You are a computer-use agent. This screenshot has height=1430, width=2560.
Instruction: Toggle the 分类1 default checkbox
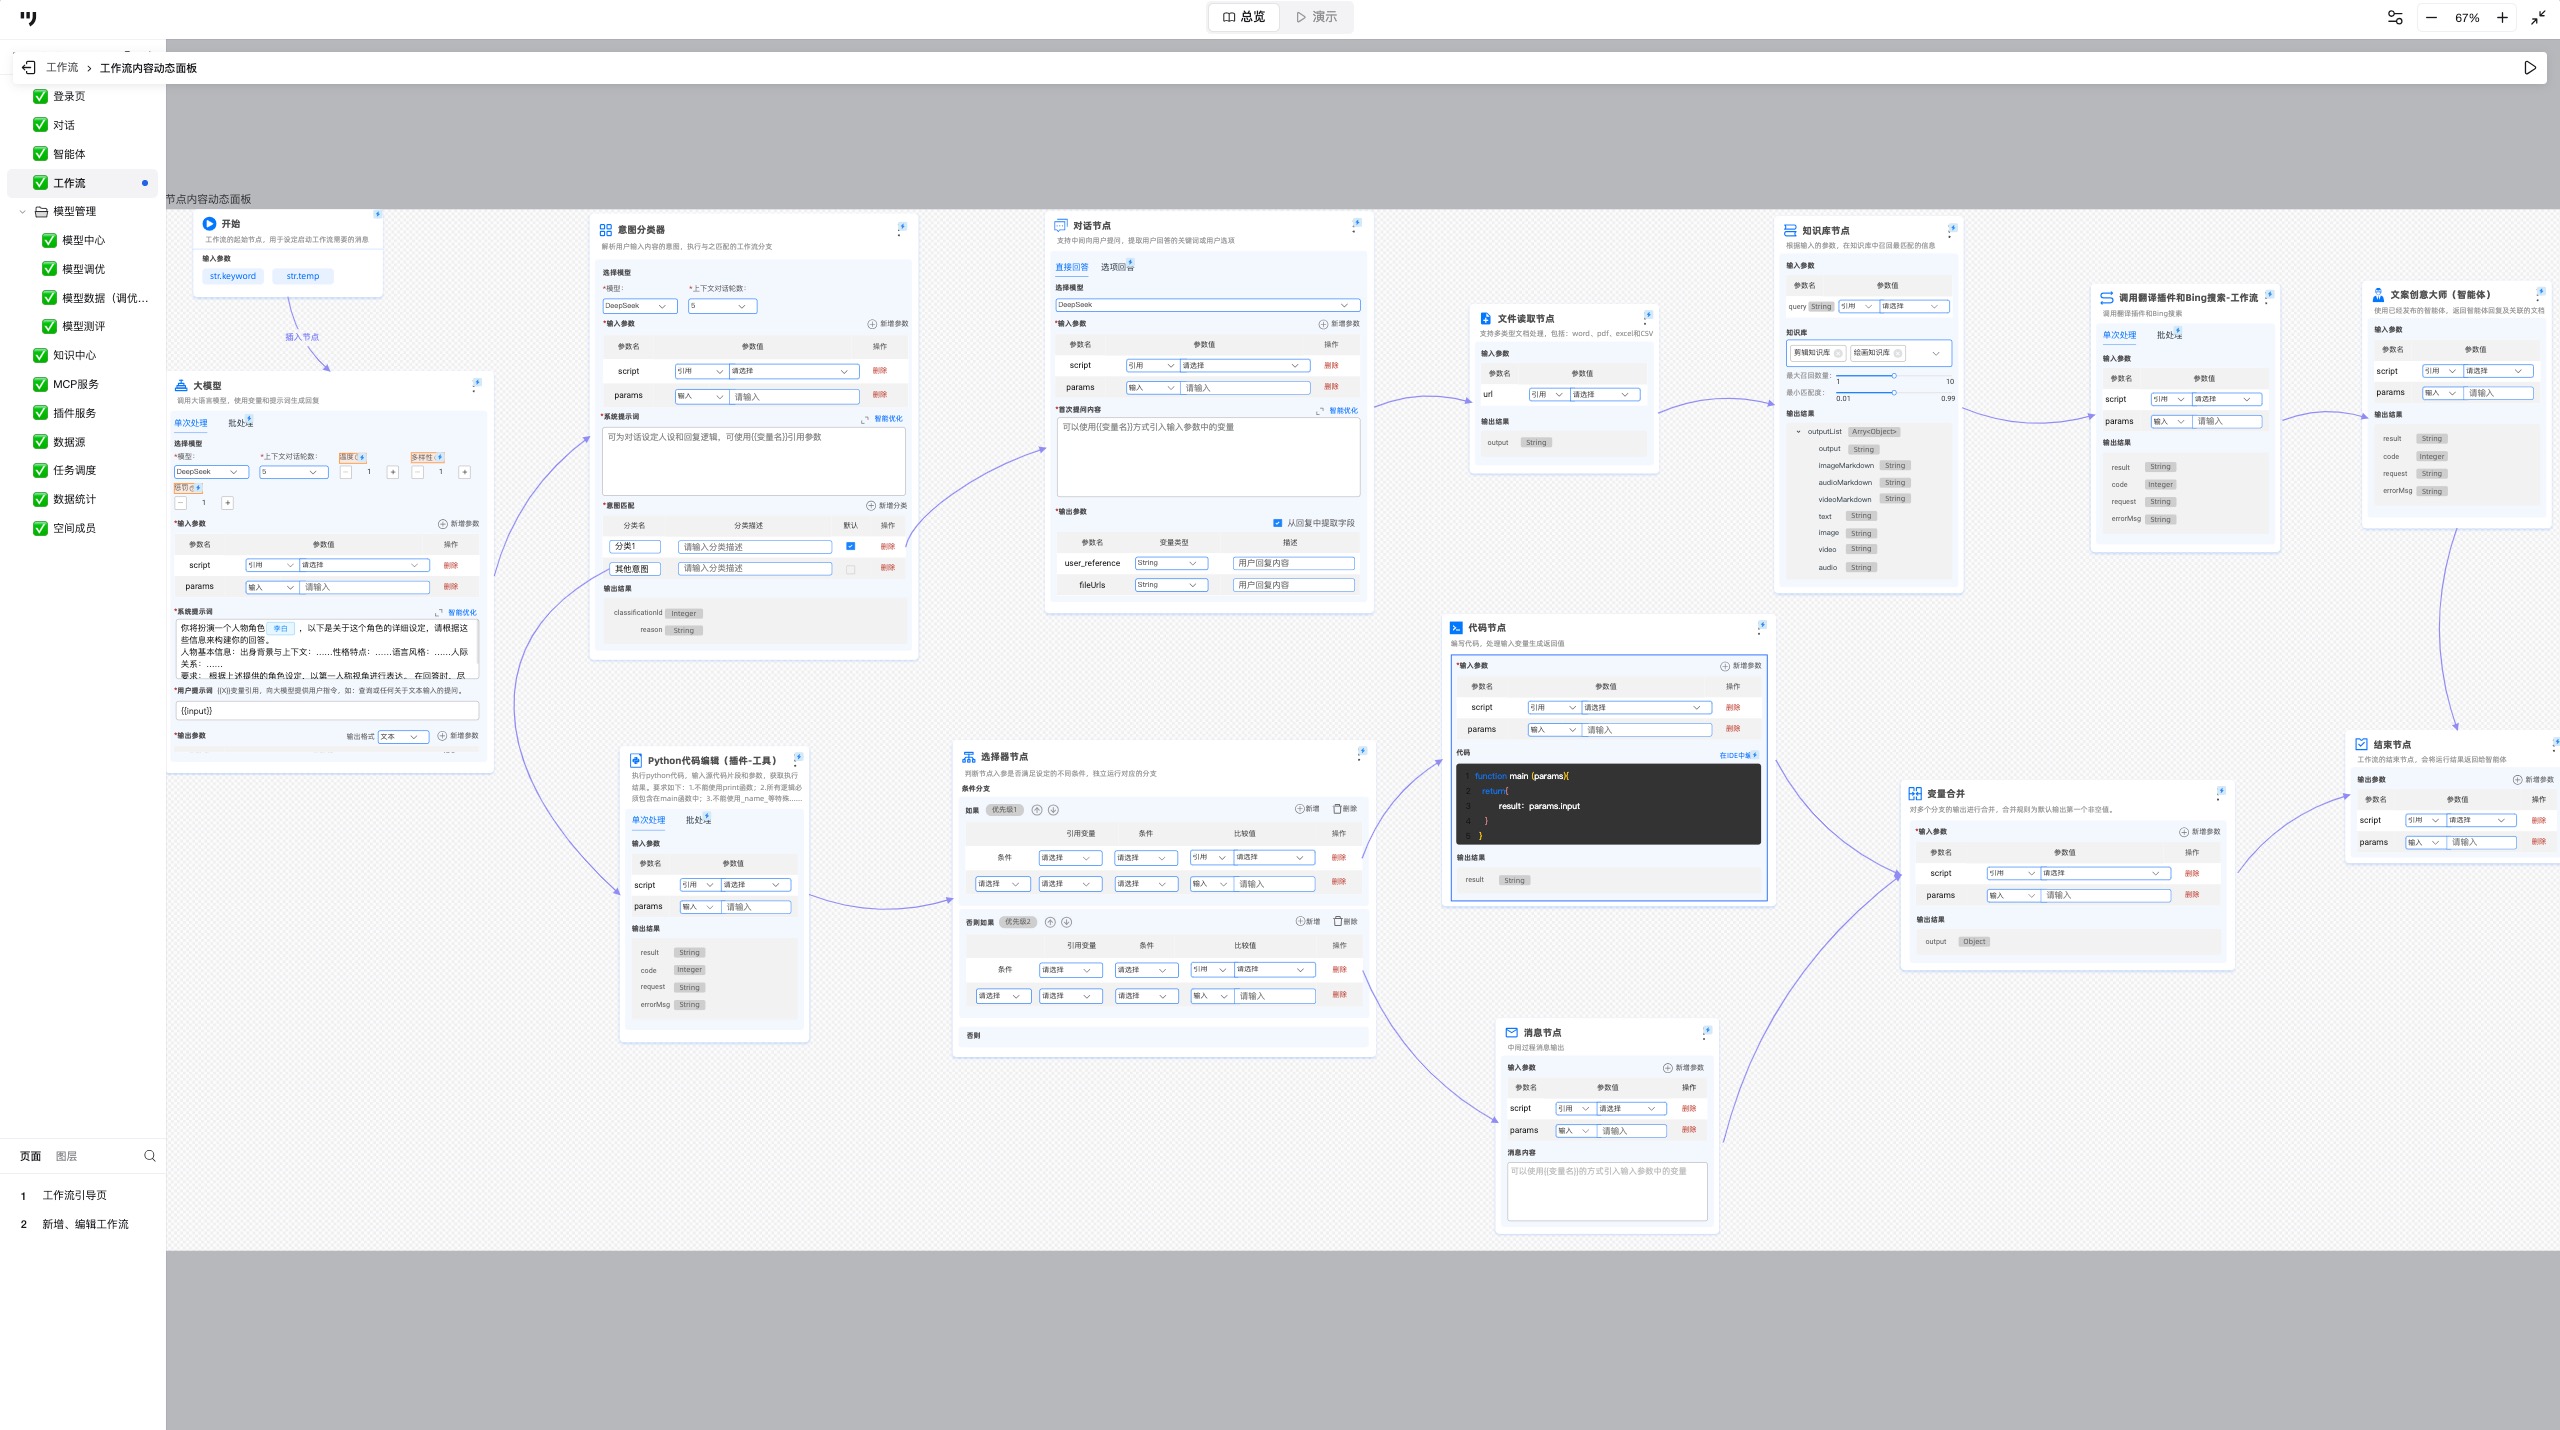[850, 546]
